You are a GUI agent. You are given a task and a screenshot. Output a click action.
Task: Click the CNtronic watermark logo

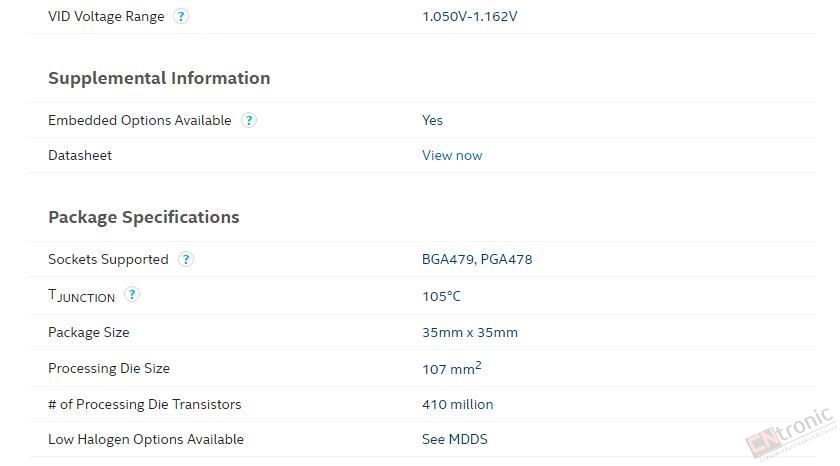pyautogui.click(x=791, y=433)
